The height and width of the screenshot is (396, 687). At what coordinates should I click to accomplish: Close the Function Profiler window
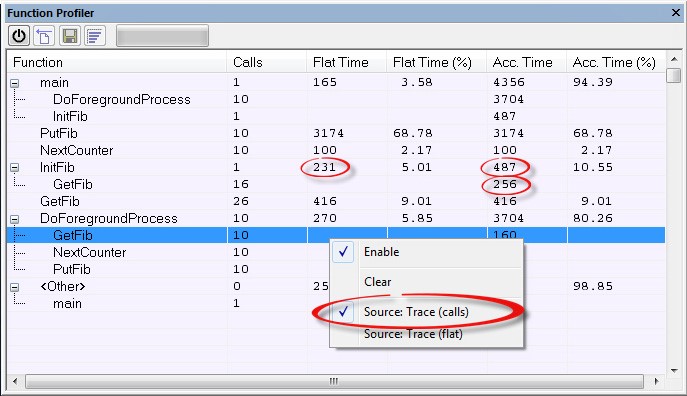(x=676, y=13)
